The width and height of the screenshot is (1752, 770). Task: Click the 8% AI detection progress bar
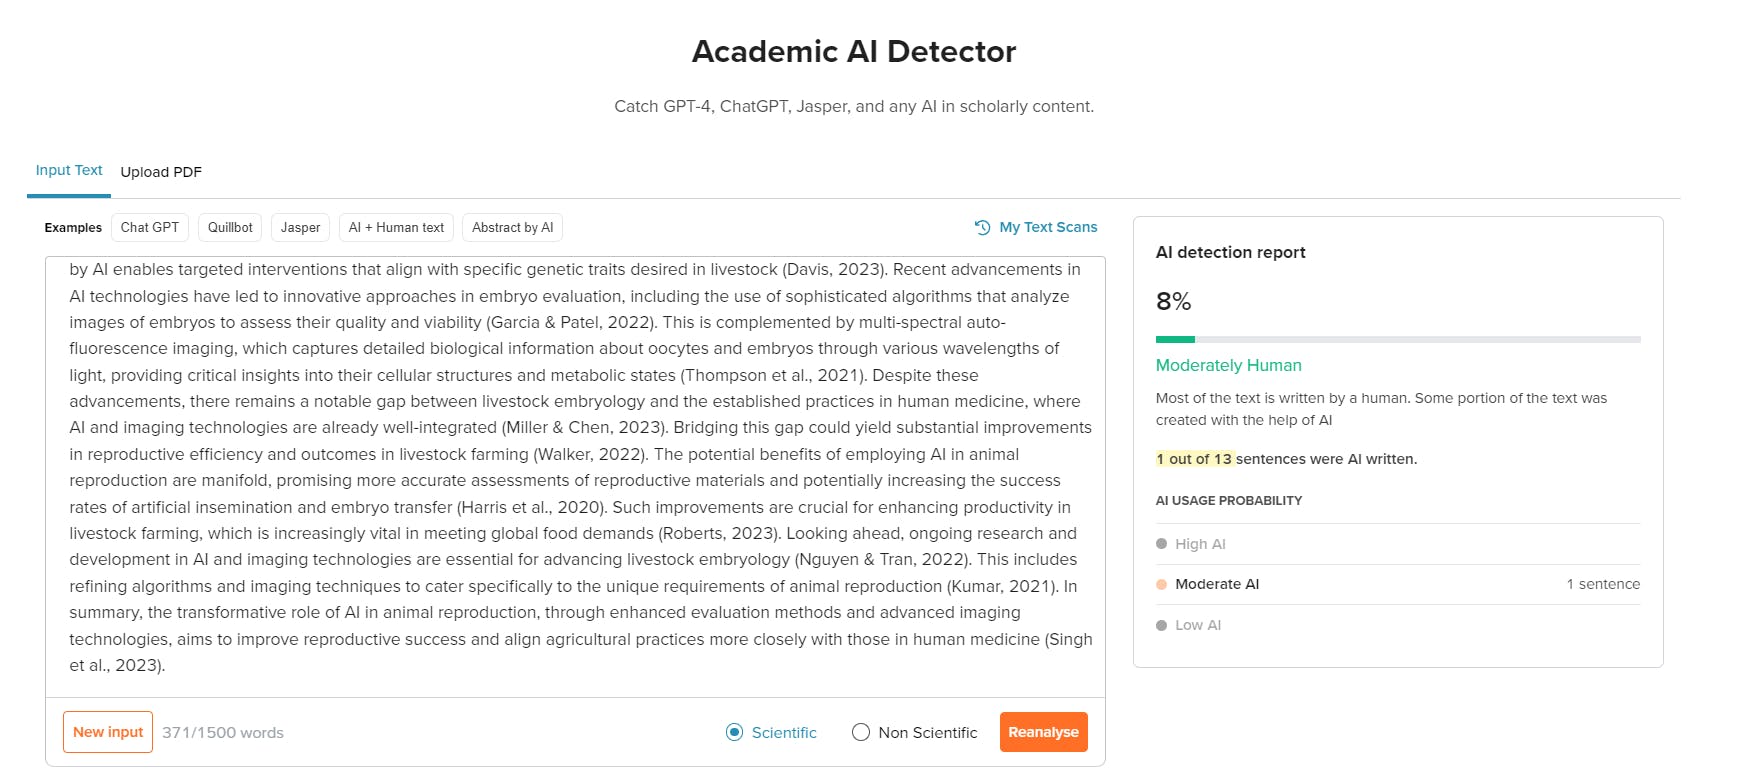(1397, 339)
